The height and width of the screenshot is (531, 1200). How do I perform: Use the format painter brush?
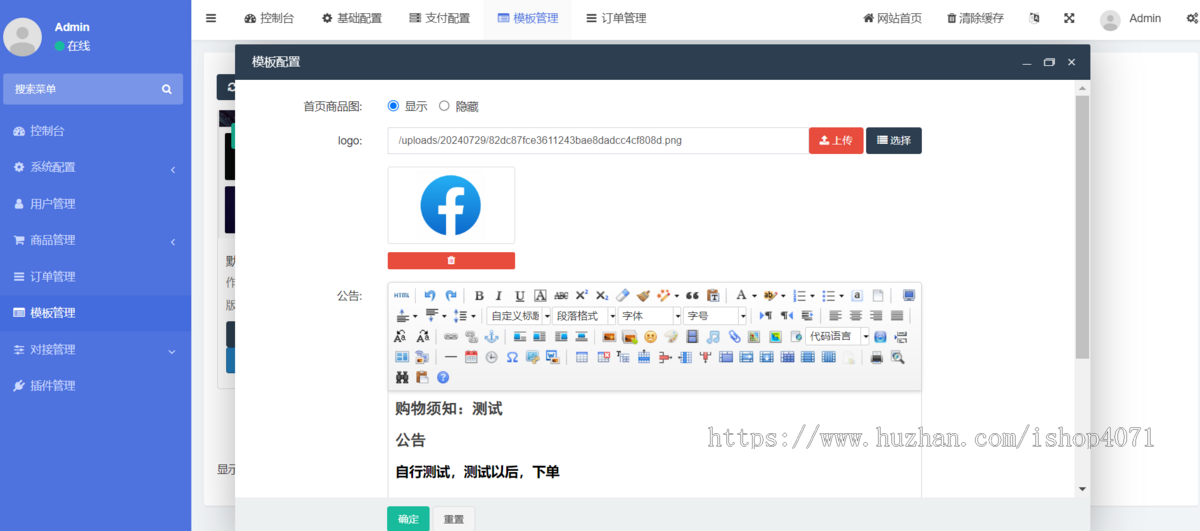tap(643, 296)
